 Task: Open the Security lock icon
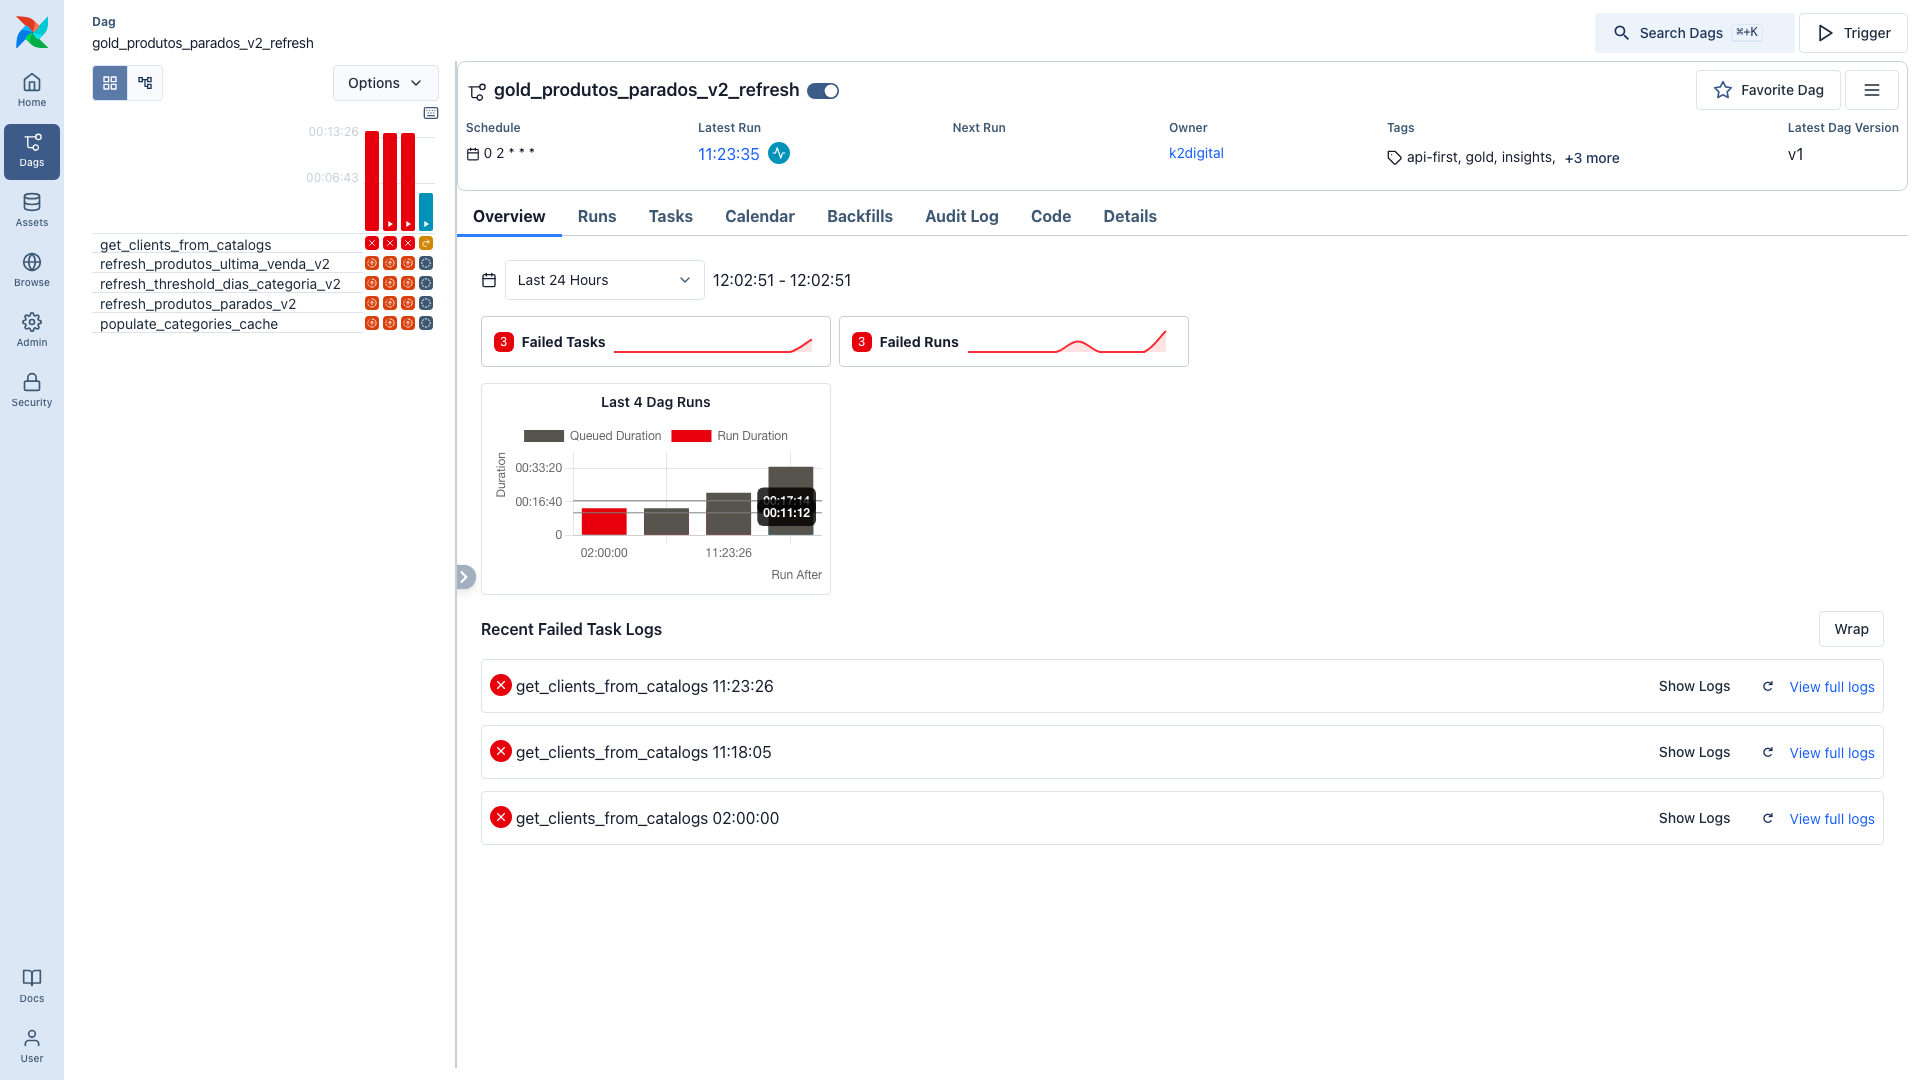[x=32, y=390]
